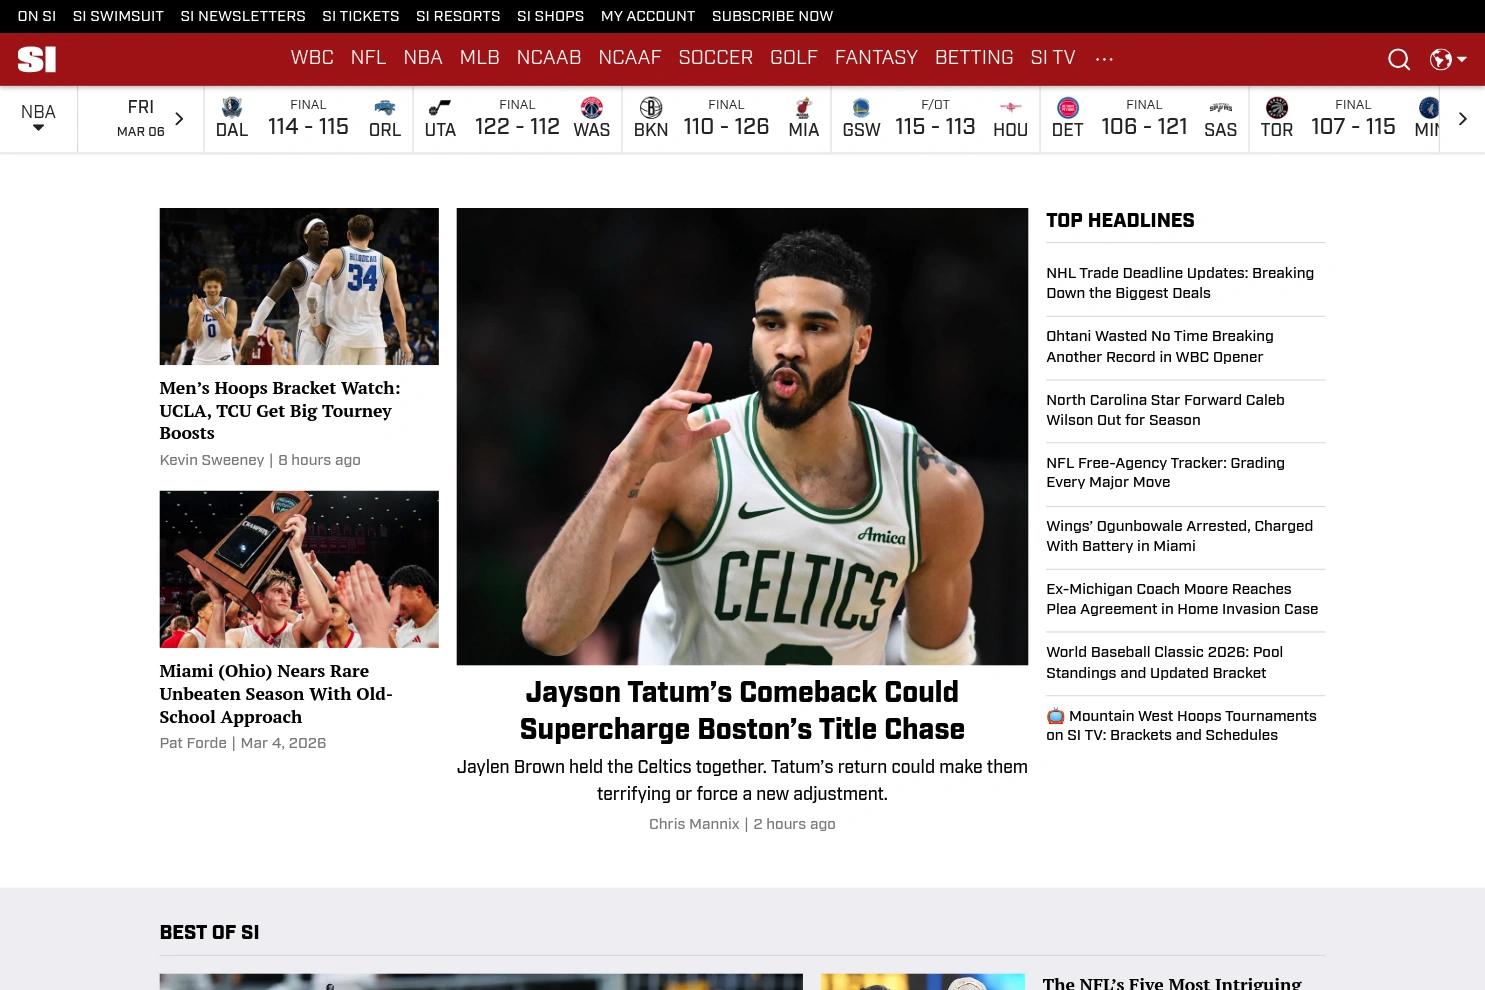
Task: Read Ohtani WBC Opener record headline
Action: [1160, 346]
